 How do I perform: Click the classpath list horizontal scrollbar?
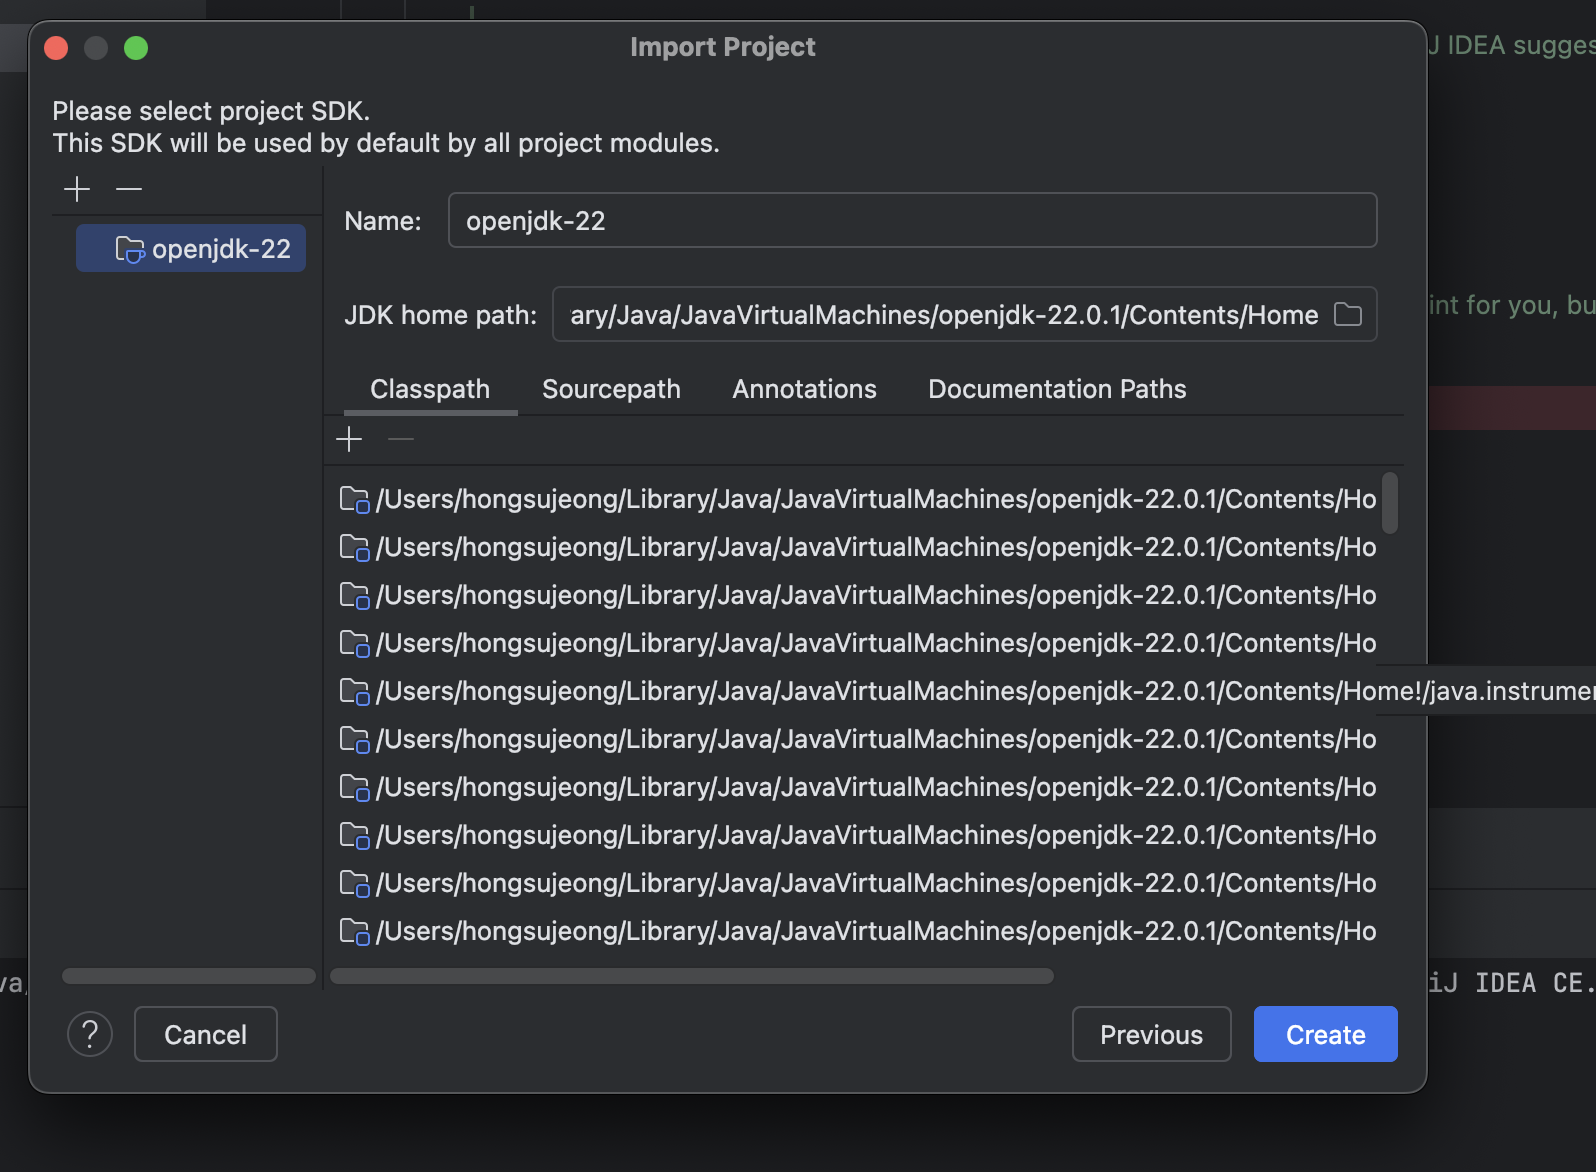692,976
